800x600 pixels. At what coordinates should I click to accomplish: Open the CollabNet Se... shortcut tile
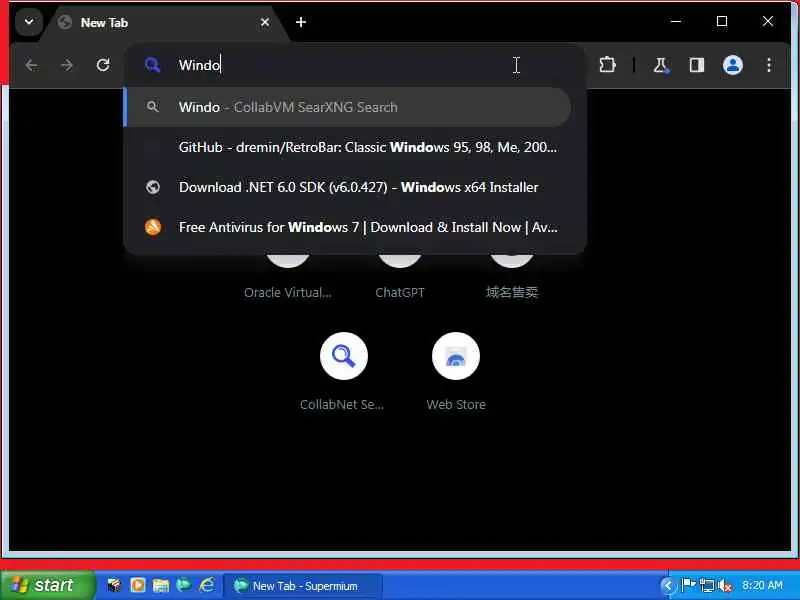343,356
